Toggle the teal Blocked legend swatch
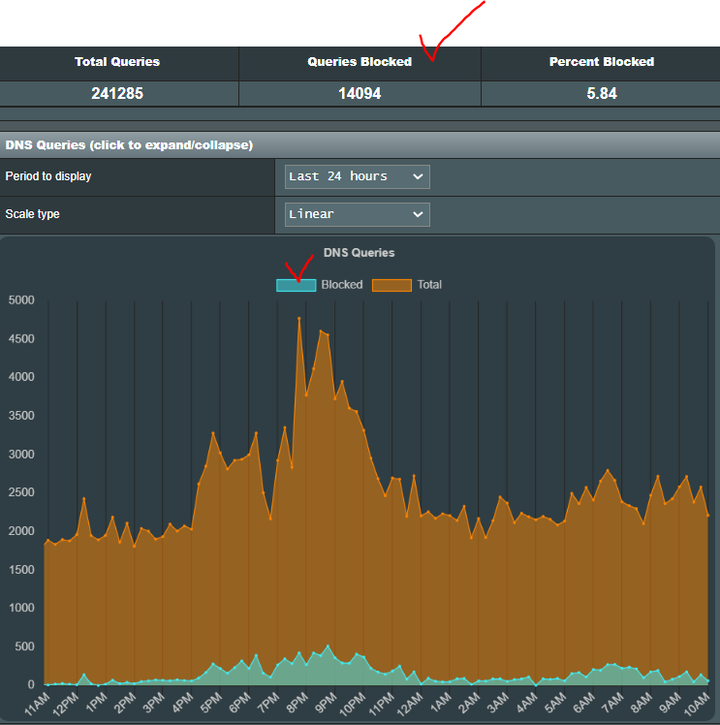 pos(296,285)
